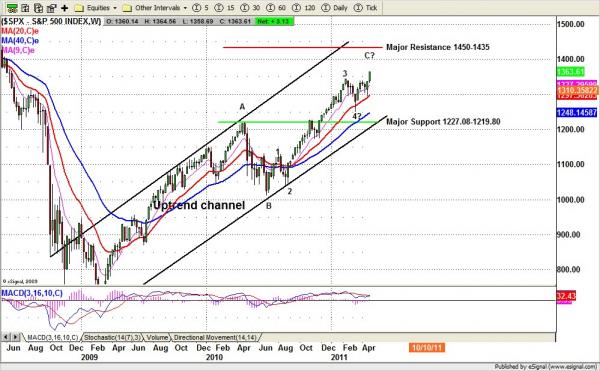Click the Uptrend channel text annotation
Screen dimensions: 600x371
(199, 205)
